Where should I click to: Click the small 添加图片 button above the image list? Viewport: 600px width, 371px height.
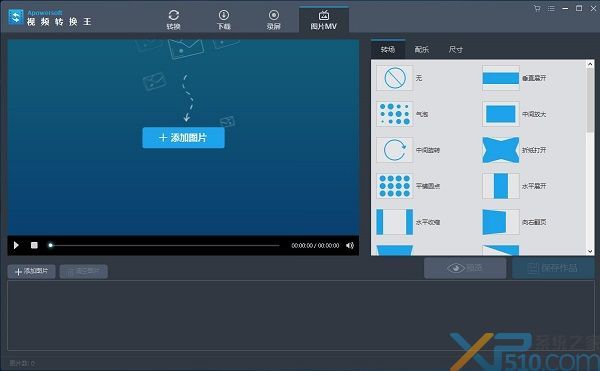click(x=31, y=271)
